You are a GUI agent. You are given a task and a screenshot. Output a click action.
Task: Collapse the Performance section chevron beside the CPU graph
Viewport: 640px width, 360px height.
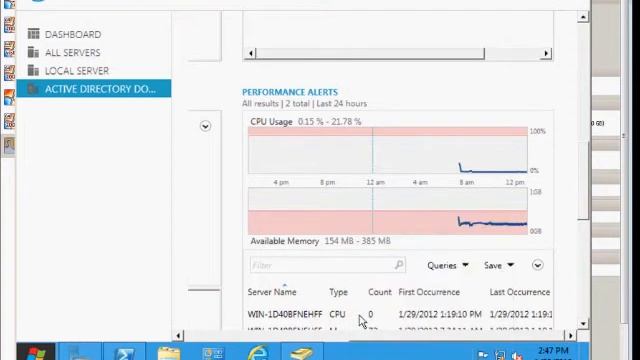(205, 126)
